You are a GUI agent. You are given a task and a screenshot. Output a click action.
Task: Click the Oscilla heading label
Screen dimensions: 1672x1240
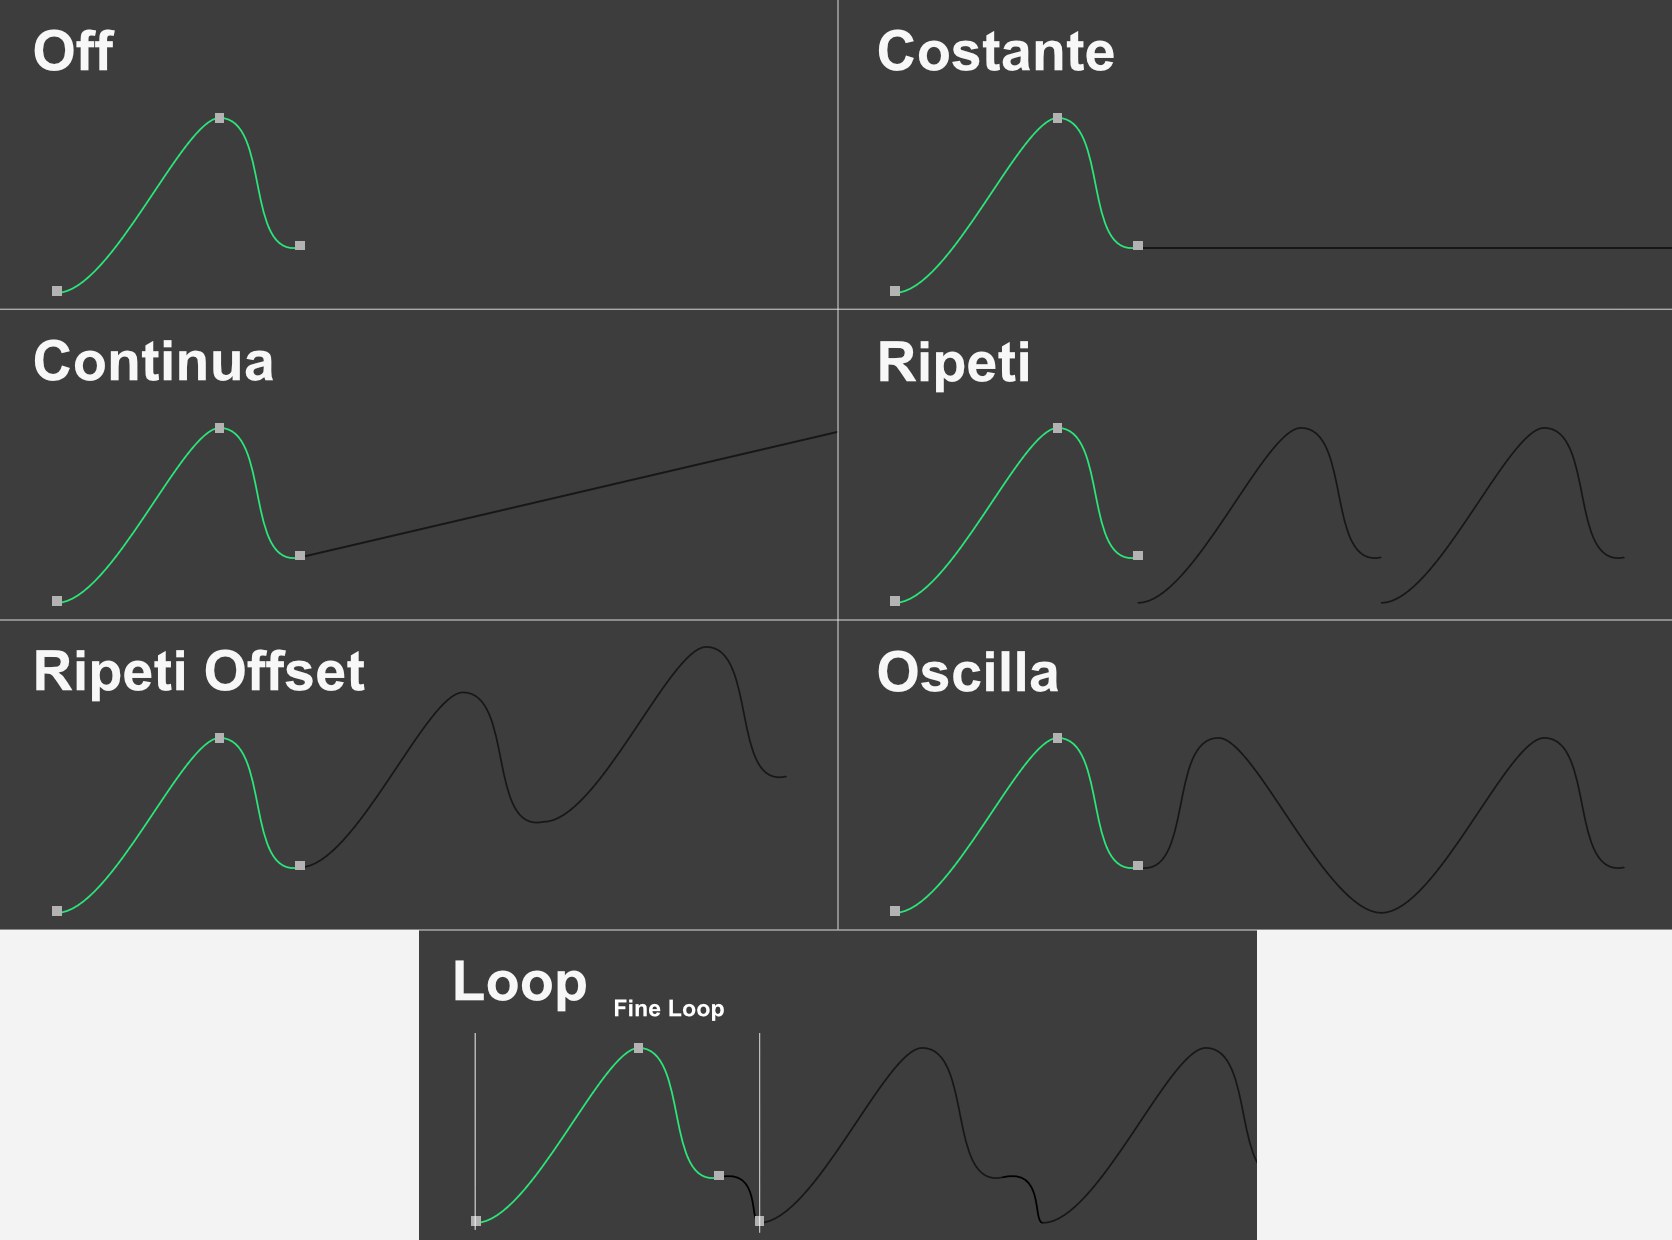pyautogui.click(x=967, y=672)
